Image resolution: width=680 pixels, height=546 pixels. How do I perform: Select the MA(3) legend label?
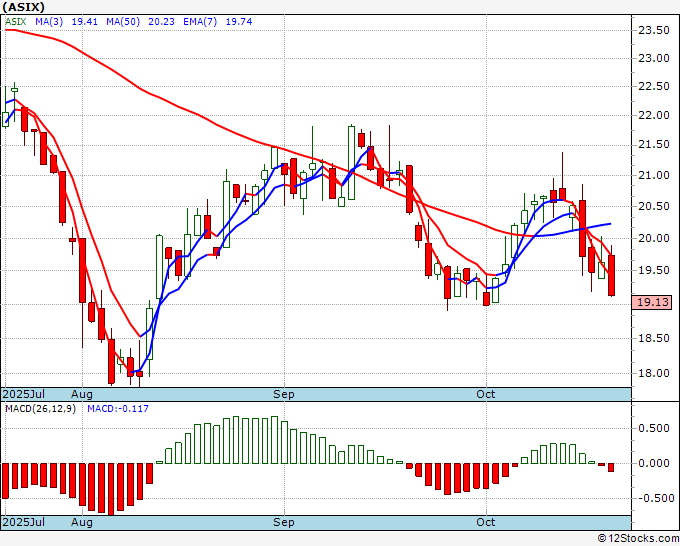click(49, 22)
